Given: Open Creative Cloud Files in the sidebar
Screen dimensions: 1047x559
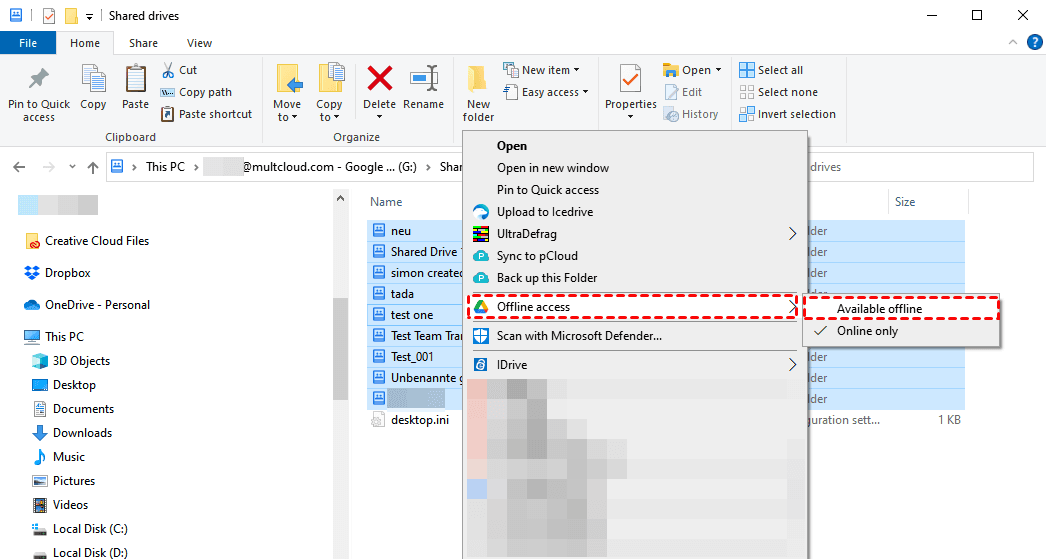Looking at the screenshot, I should 87,241.
